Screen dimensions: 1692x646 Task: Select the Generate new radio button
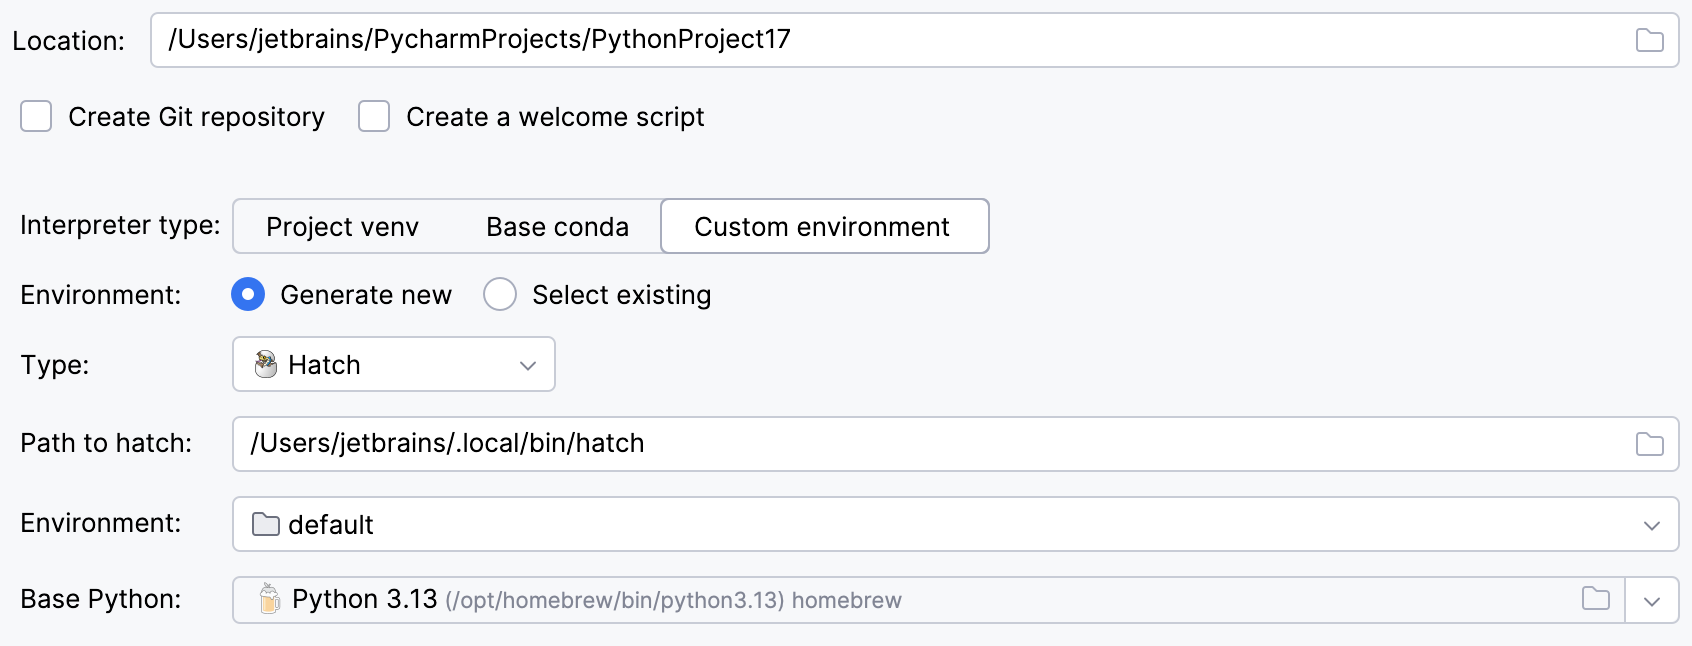[x=248, y=295]
